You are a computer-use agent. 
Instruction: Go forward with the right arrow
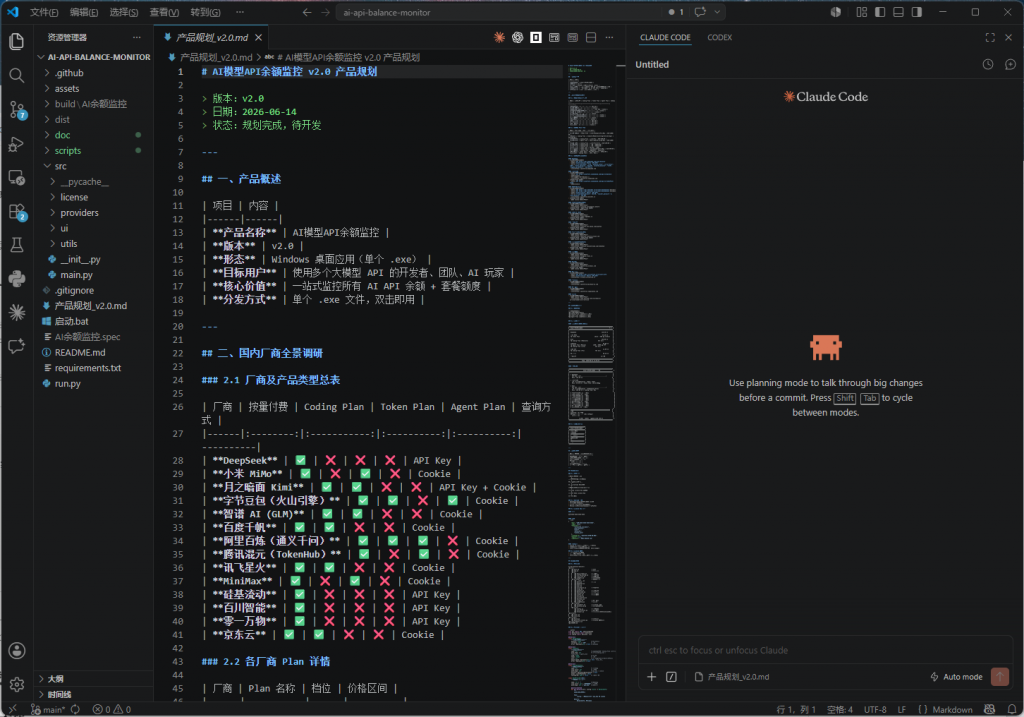coord(325,12)
